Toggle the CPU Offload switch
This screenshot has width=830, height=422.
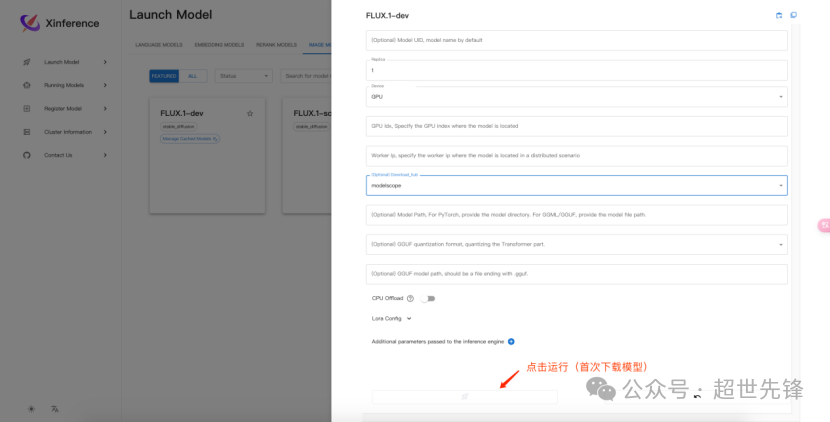pos(428,299)
